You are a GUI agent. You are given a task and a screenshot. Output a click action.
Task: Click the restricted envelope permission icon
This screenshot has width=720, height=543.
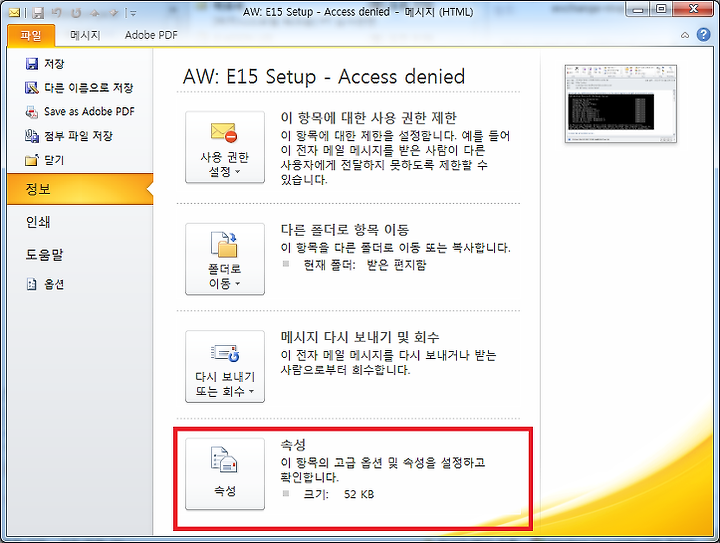pos(224,133)
